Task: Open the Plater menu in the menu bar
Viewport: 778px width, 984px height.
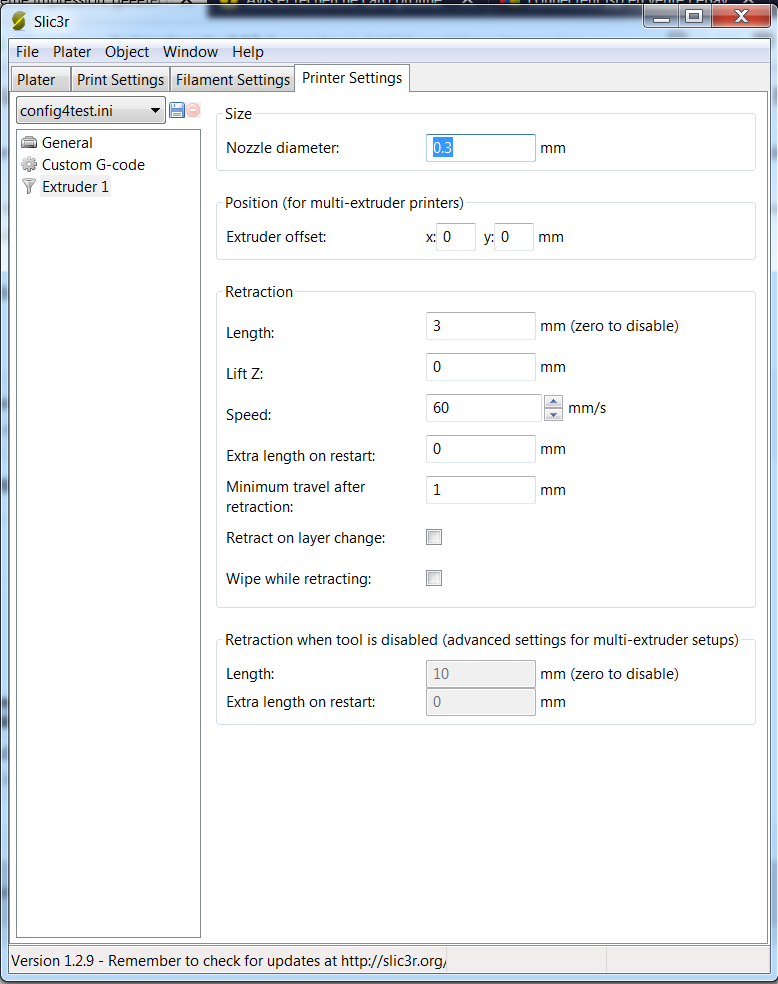Action: pyautogui.click(x=72, y=51)
